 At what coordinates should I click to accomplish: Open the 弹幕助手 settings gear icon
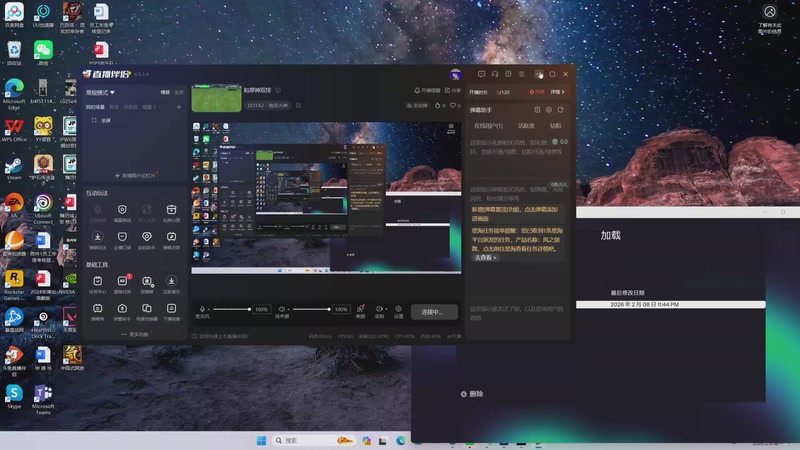pyautogui.click(x=548, y=110)
